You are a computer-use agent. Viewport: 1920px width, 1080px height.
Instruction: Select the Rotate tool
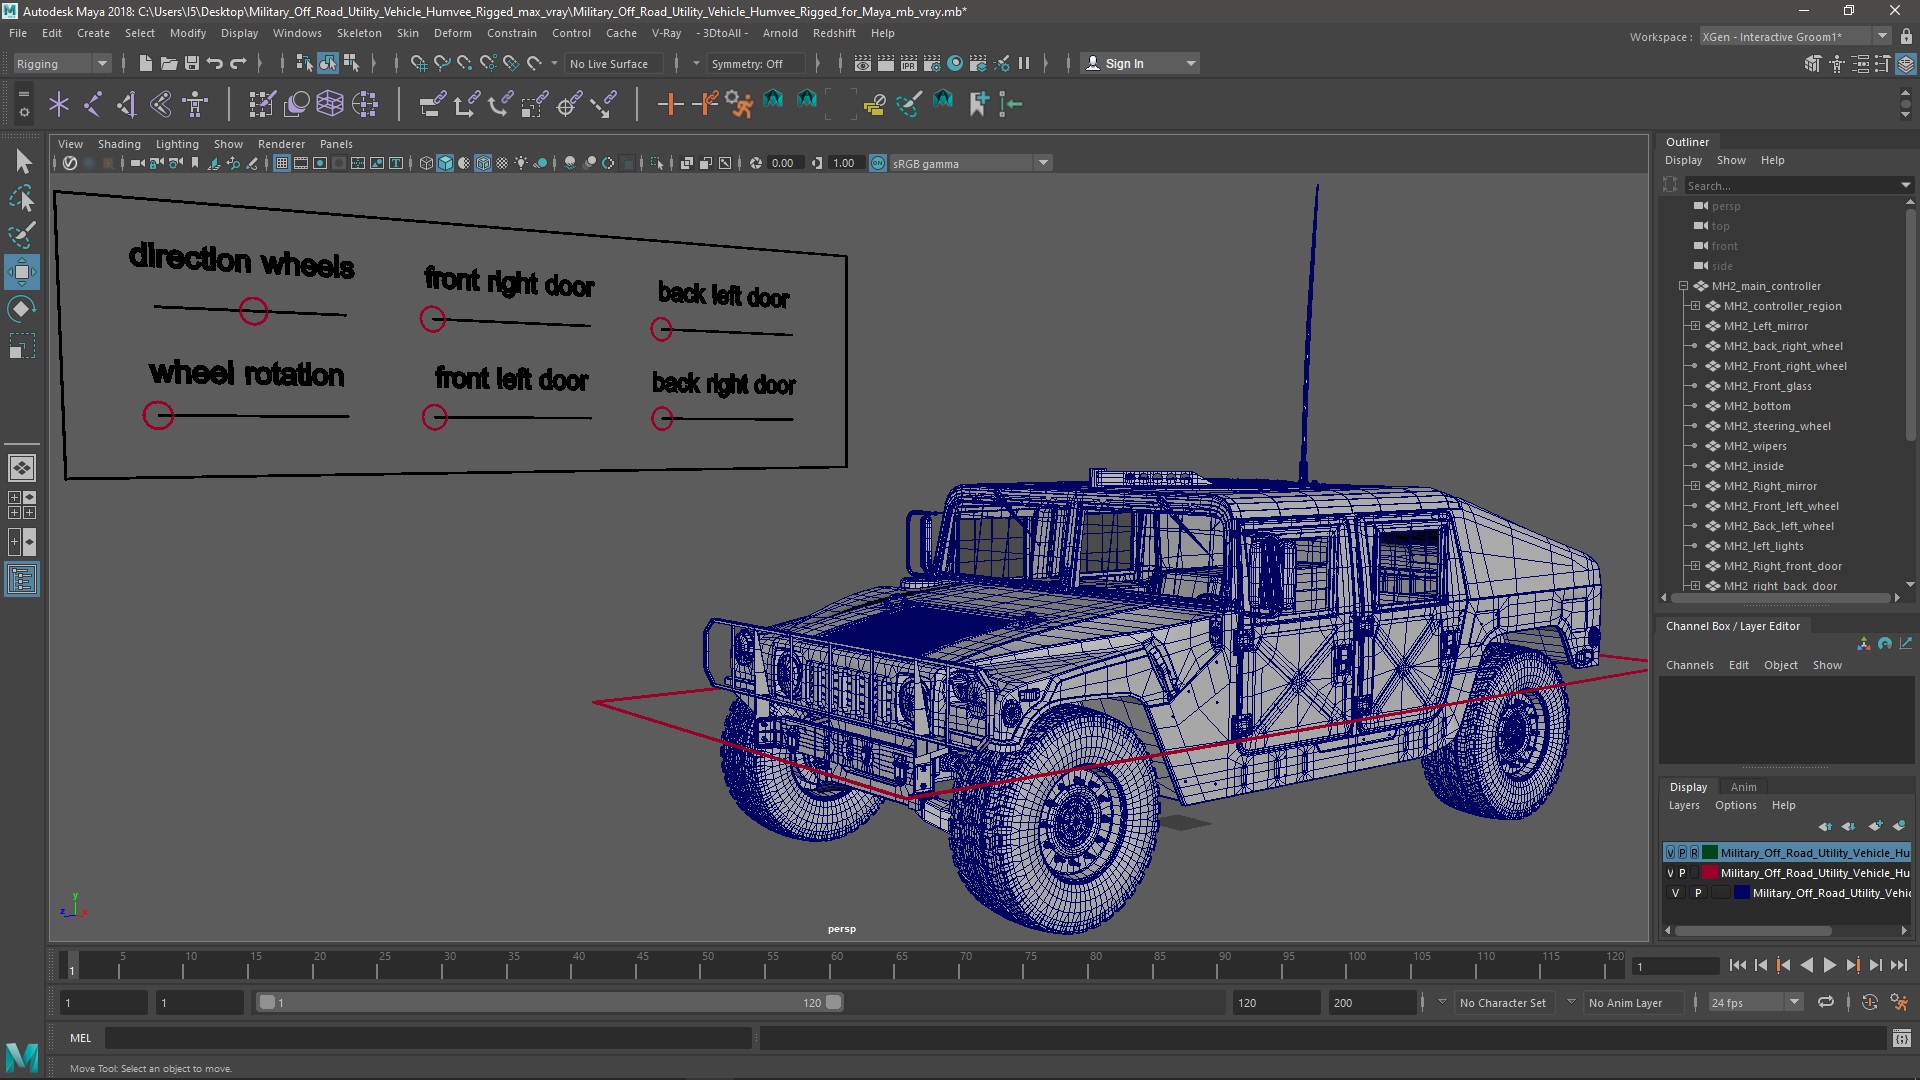point(22,309)
